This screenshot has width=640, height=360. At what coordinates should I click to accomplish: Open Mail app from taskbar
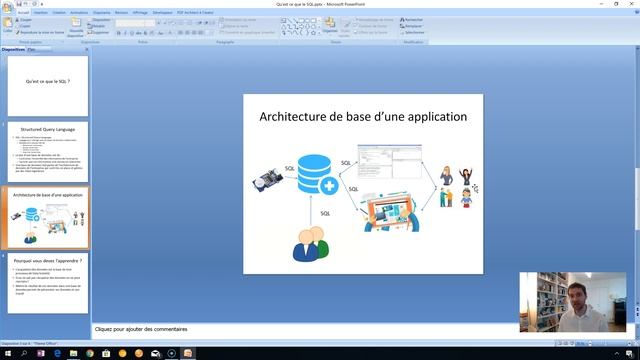pos(155,353)
